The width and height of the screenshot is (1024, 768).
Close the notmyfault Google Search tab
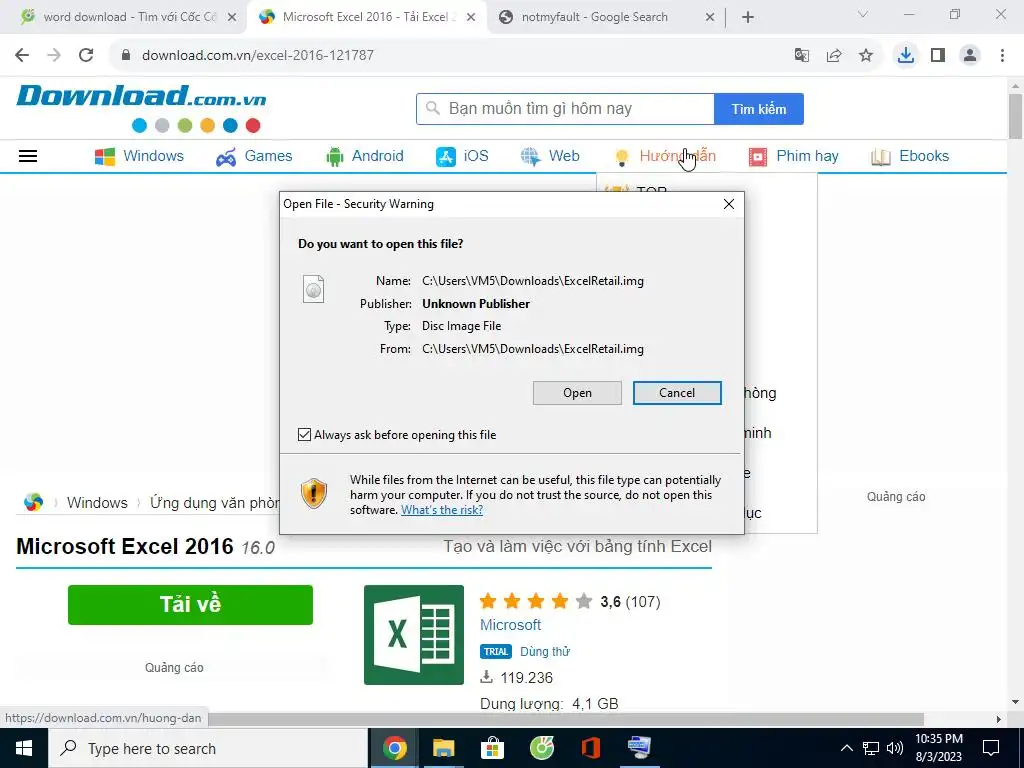710,18
